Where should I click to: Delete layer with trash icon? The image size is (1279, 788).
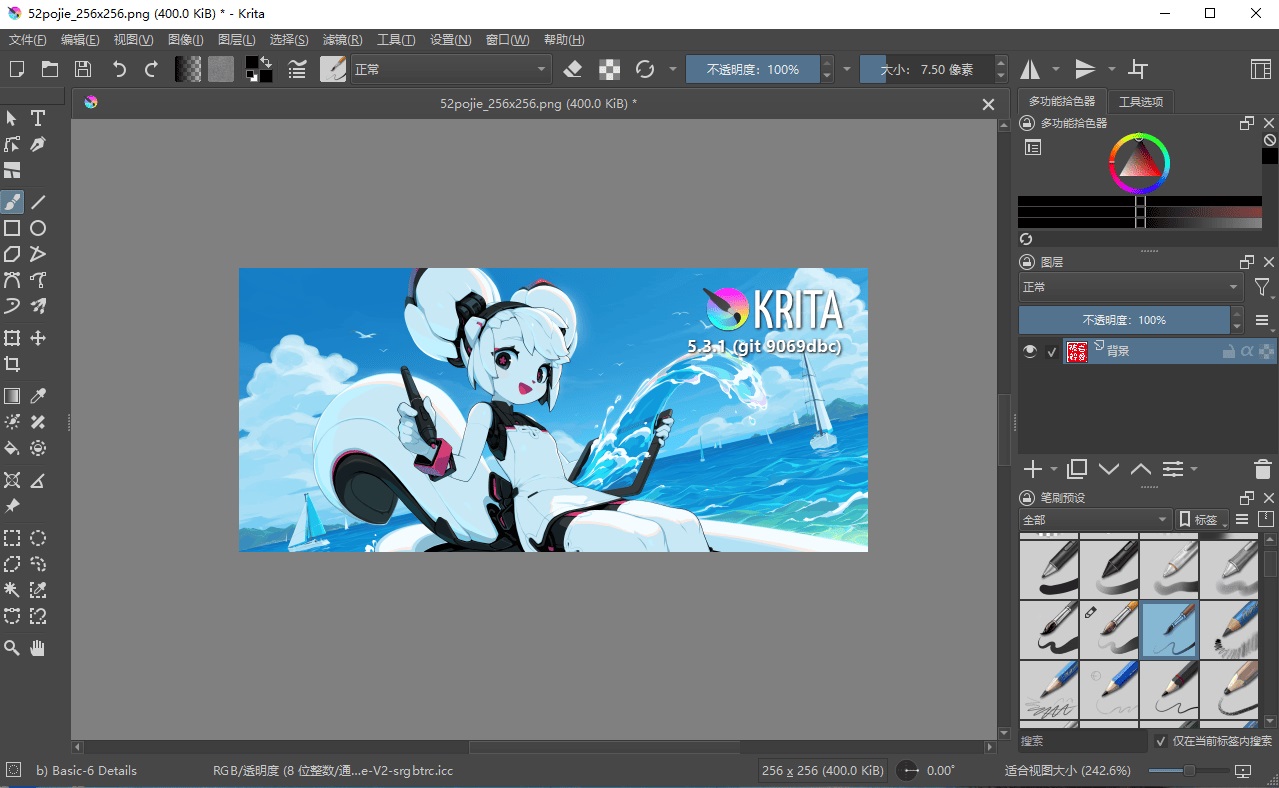pos(1262,469)
